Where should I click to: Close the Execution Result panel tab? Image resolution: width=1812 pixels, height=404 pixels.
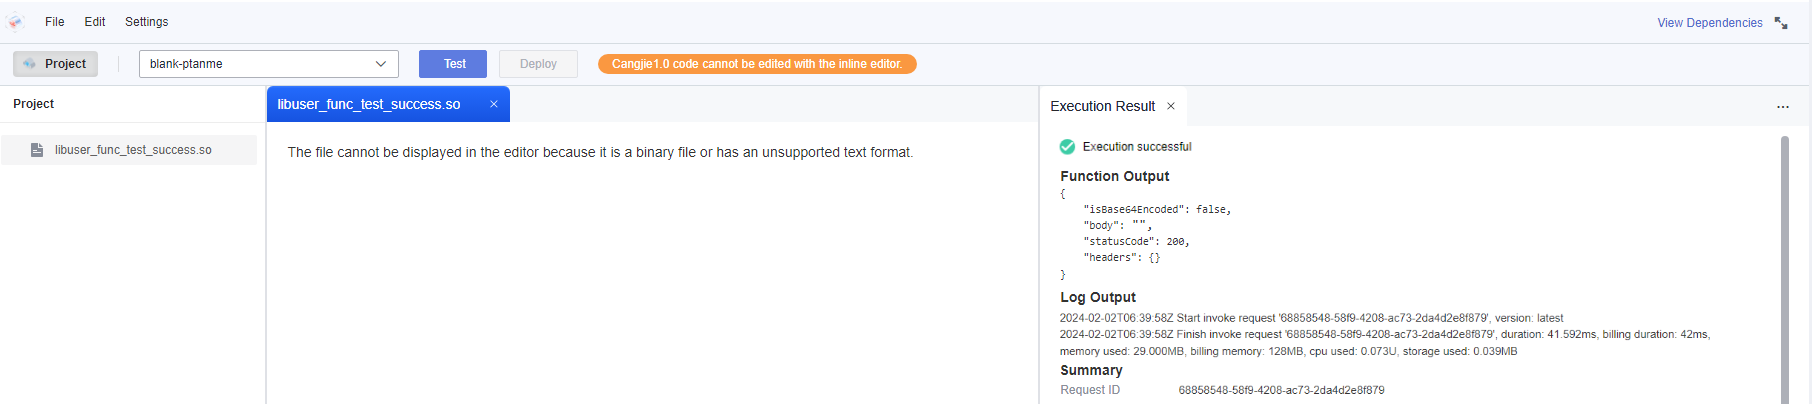point(1171,106)
